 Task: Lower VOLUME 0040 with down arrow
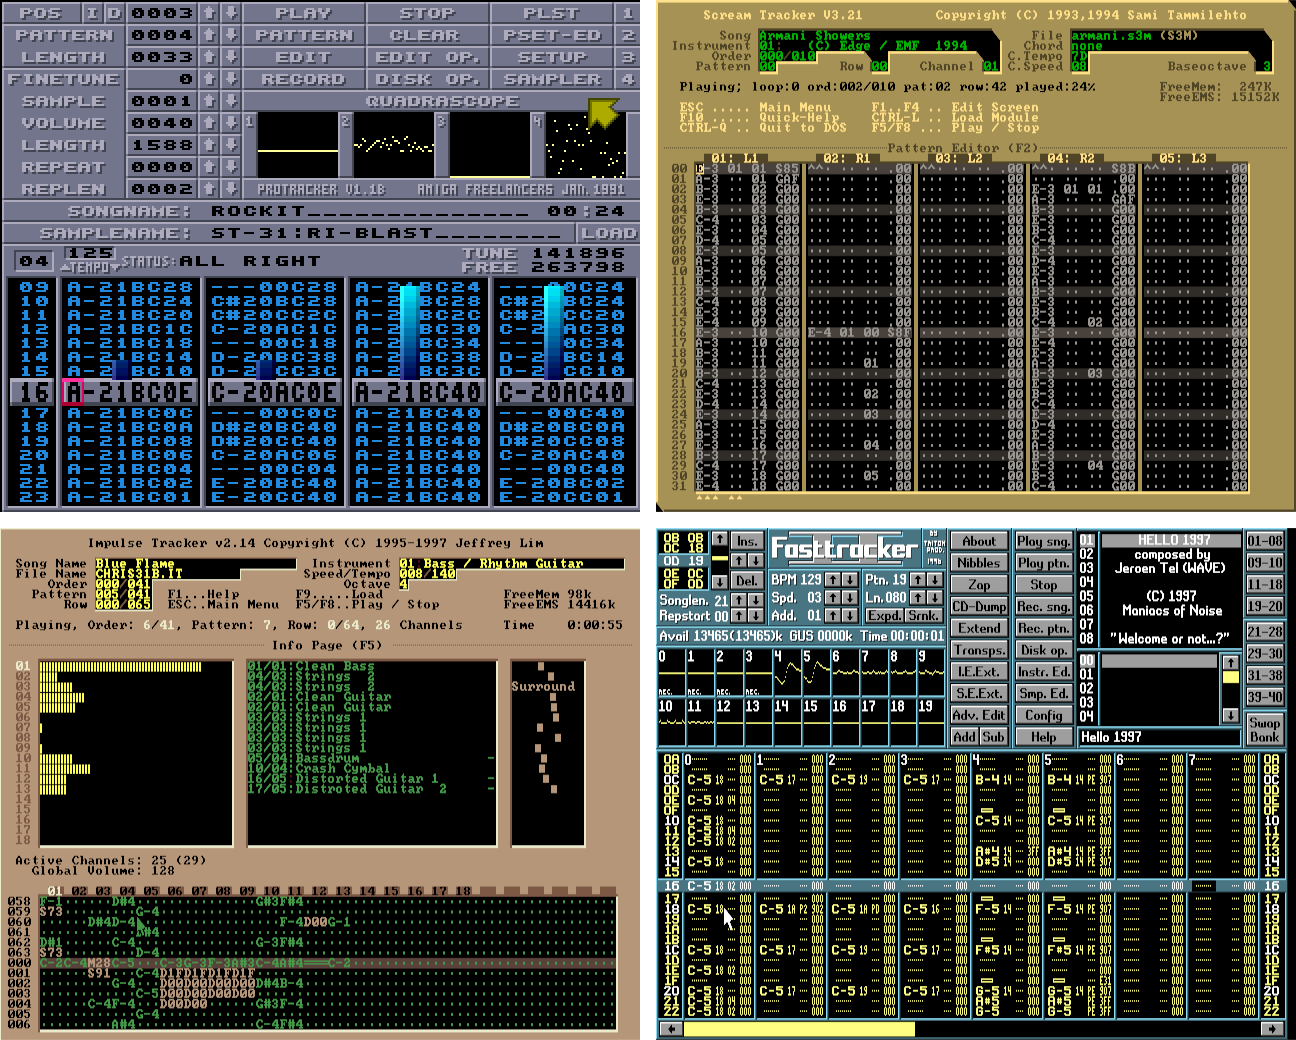[x=231, y=123]
